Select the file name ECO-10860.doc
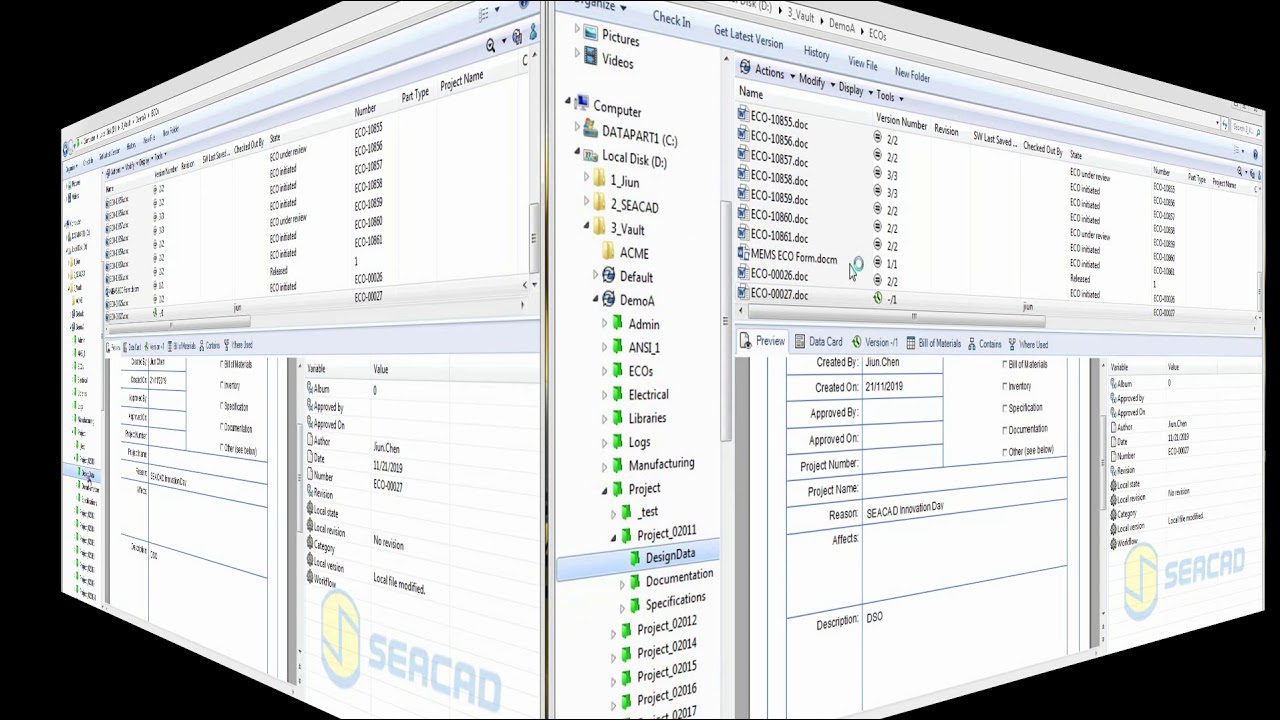The width and height of the screenshot is (1280, 720). (x=779, y=216)
